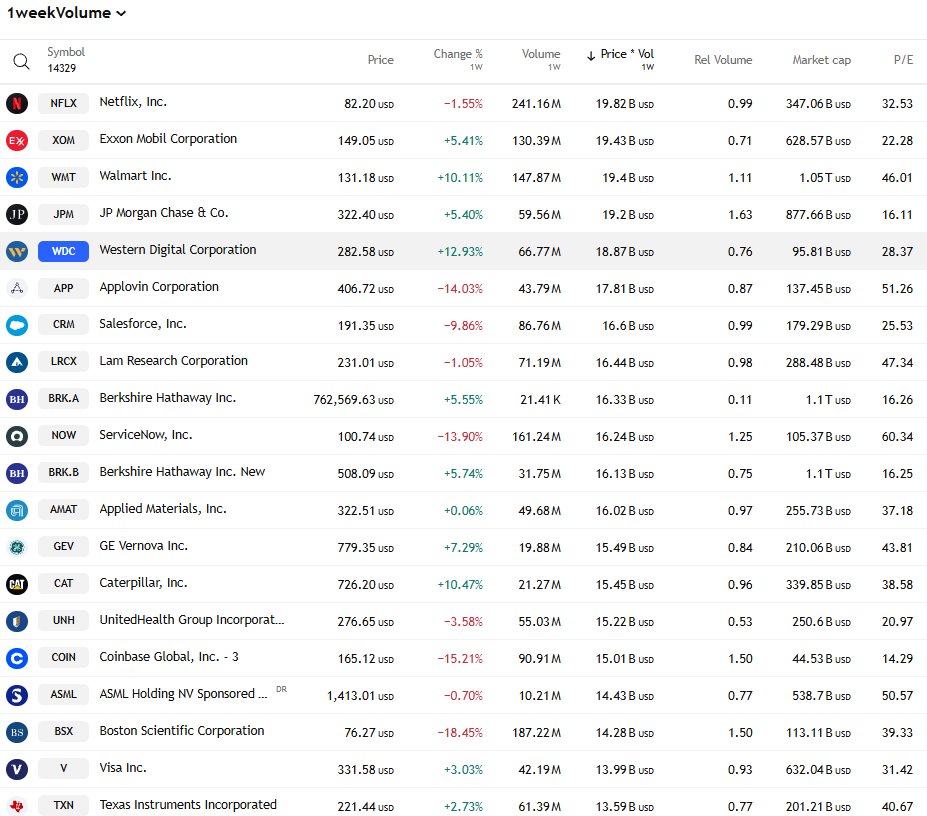Click the Texas Instruments logo icon
927x816 pixels.
coord(17,806)
